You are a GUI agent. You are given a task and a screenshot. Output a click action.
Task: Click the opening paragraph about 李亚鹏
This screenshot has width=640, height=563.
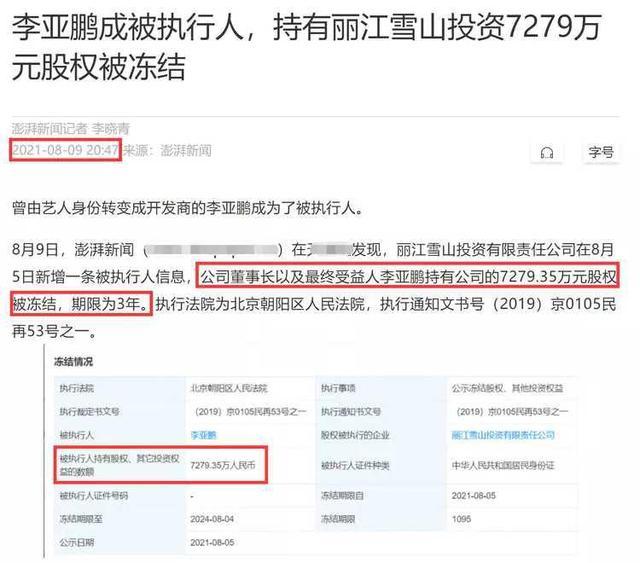187,208
